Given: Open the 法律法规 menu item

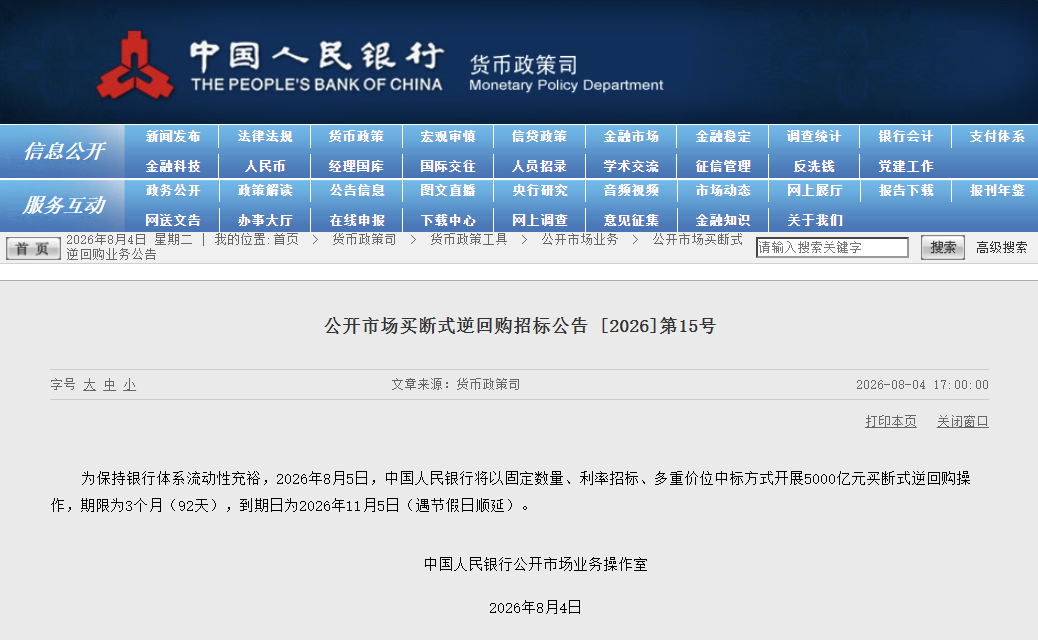Looking at the screenshot, I should (x=265, y=136).
